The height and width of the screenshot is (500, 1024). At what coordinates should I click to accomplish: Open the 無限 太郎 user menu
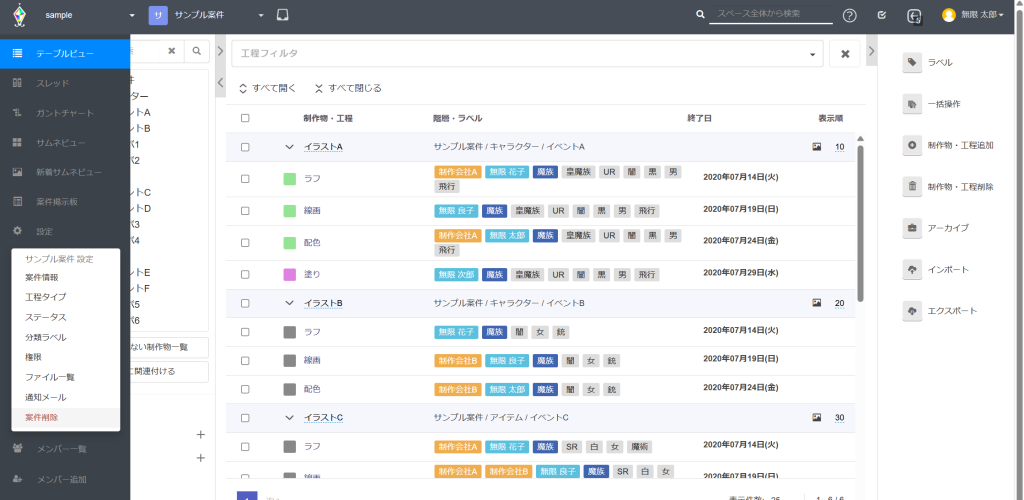973,15
